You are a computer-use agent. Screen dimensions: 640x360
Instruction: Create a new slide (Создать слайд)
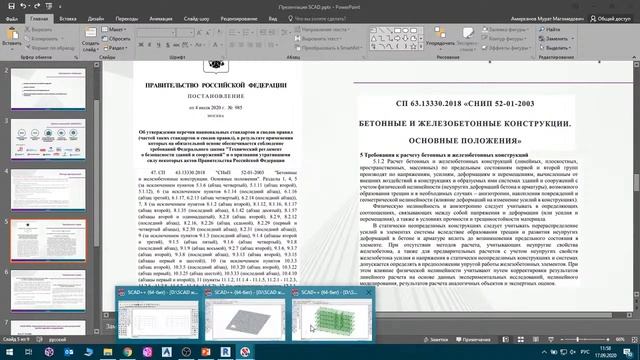90,39
